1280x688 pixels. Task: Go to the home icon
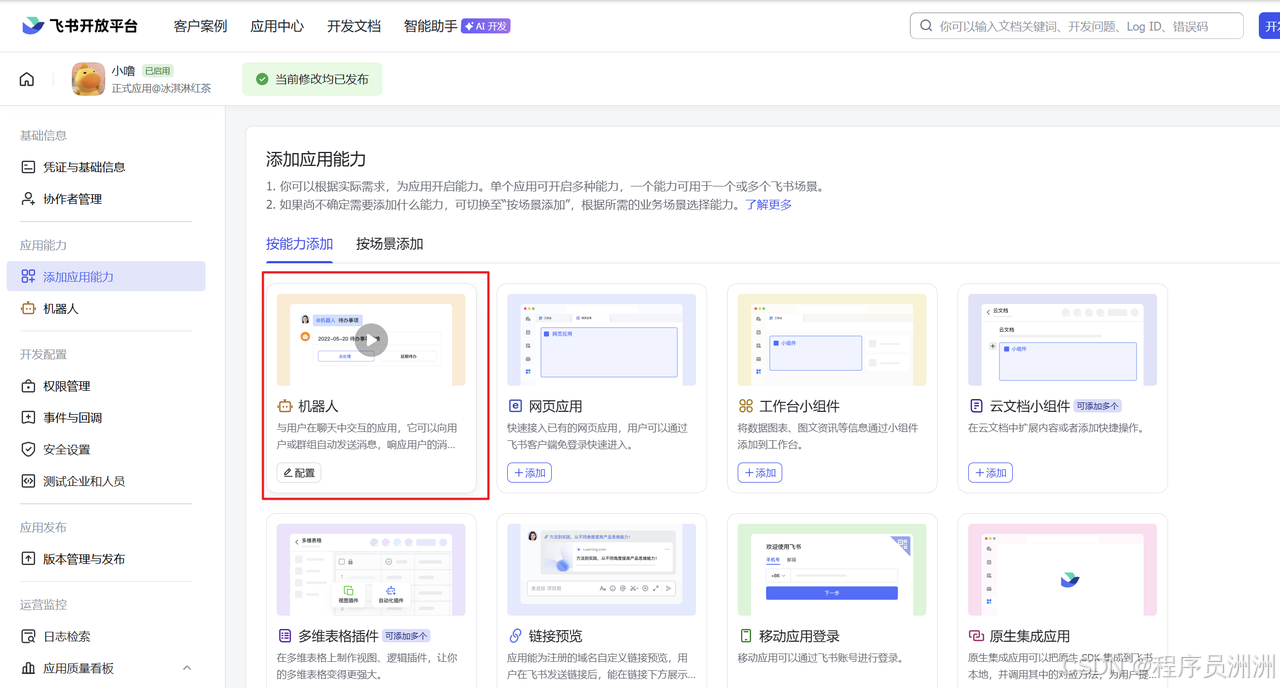27,79
